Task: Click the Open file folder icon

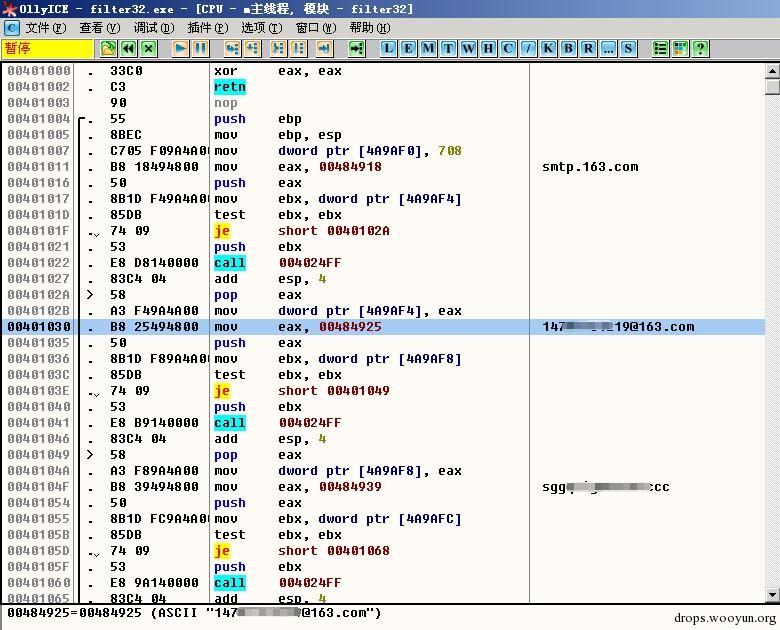Action: pos(108,48)
